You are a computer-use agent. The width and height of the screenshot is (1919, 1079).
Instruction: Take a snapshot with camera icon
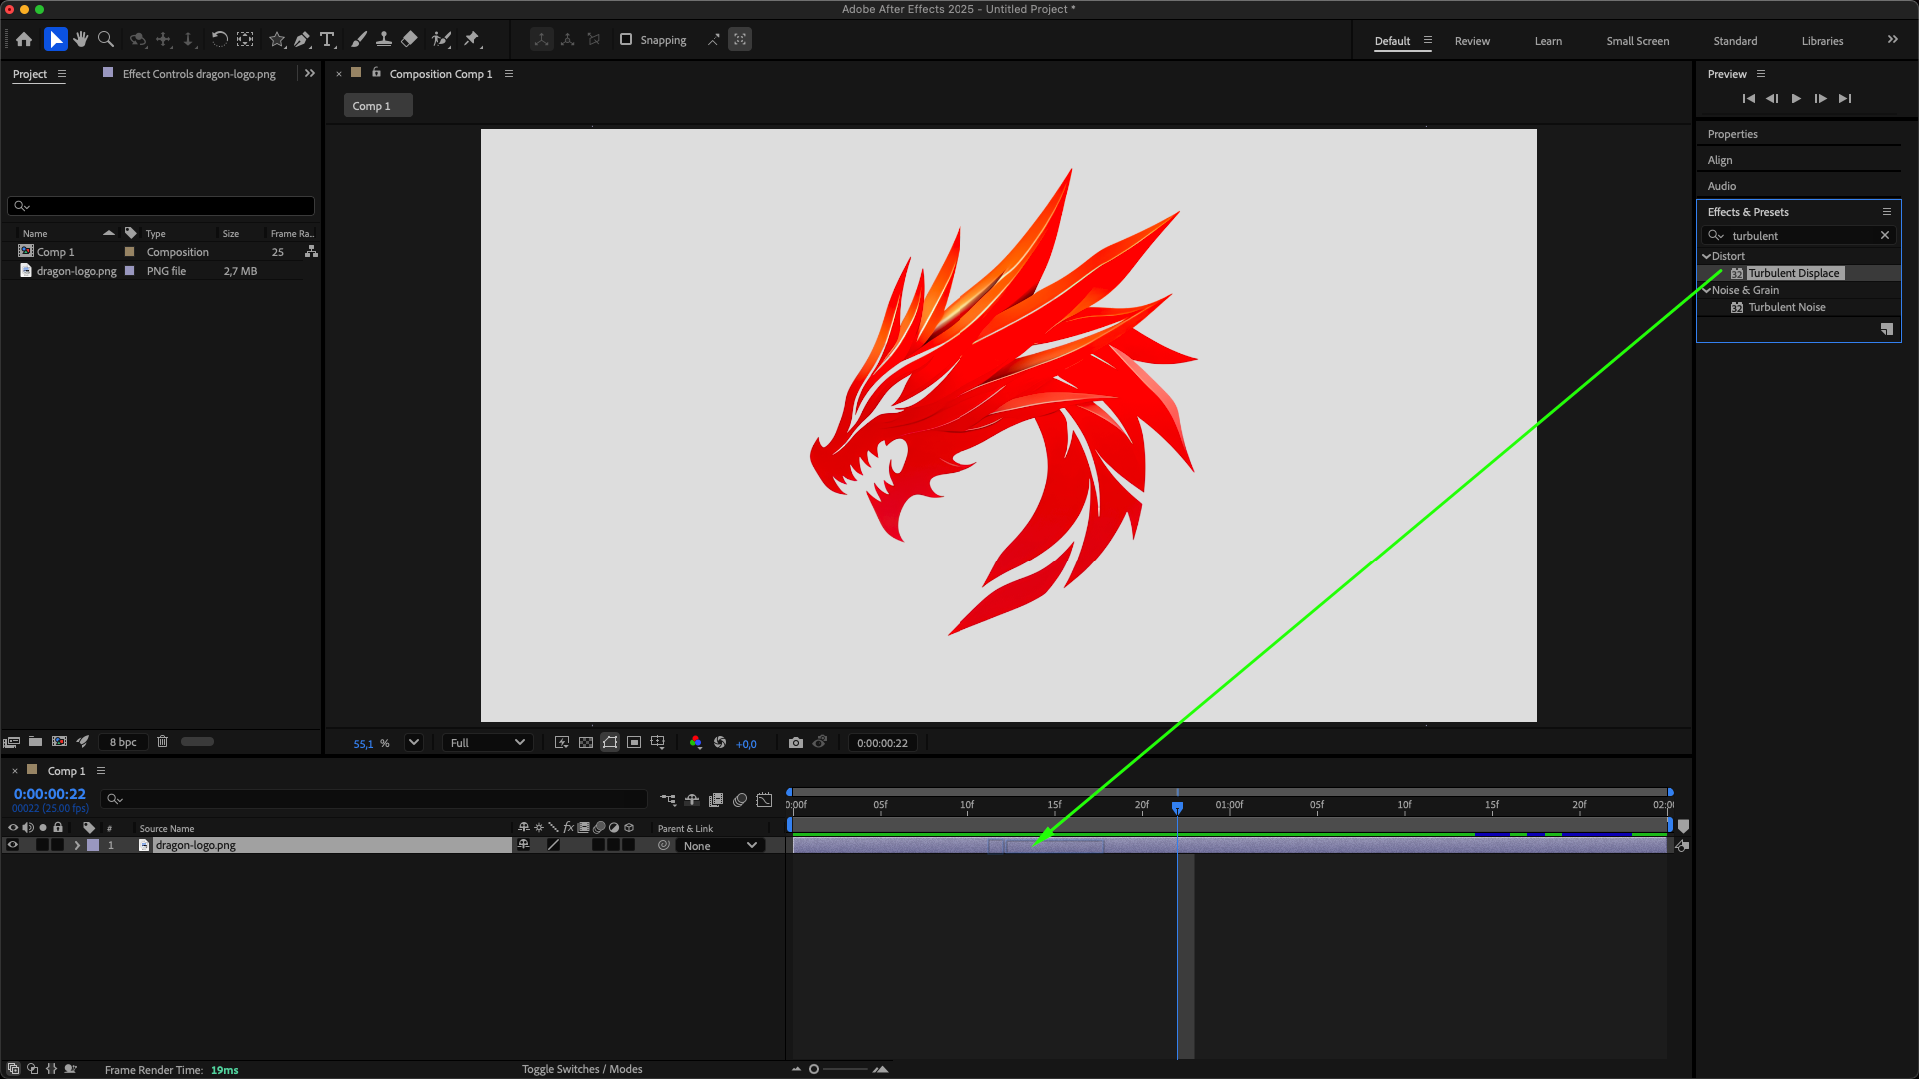click(795, 743)
